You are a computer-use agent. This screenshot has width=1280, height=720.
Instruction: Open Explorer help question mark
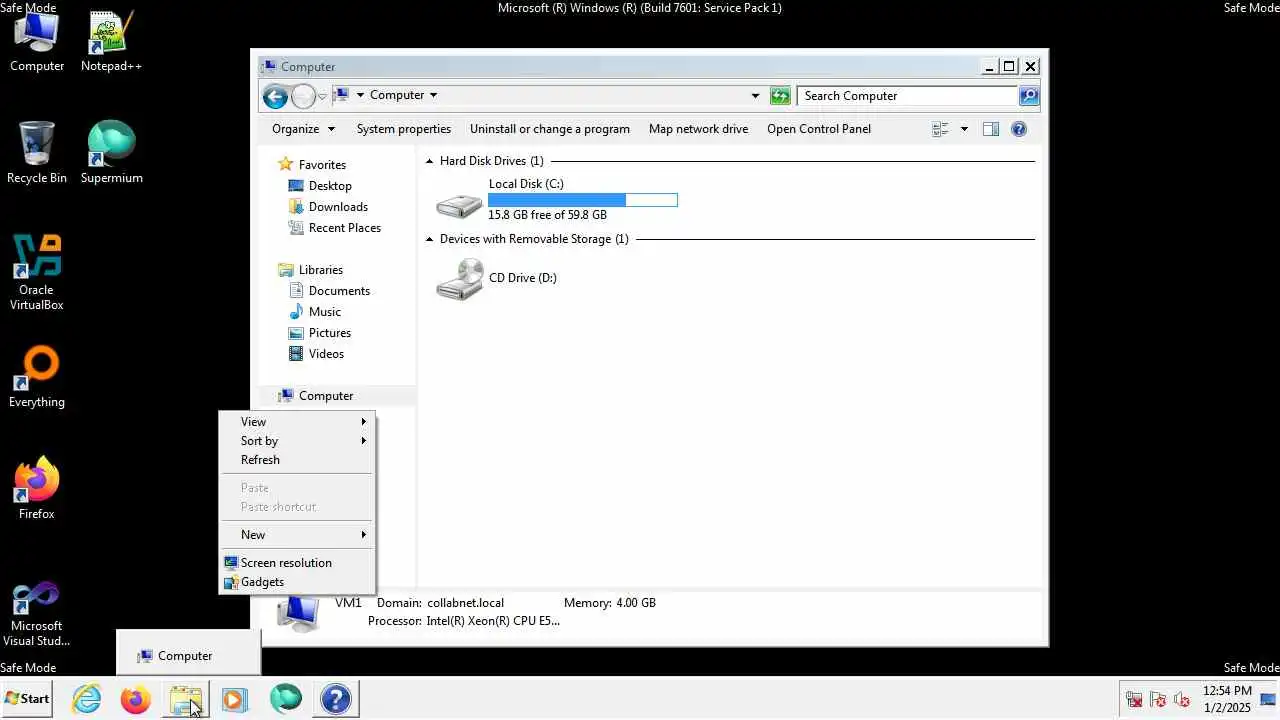coord(1019,129)
